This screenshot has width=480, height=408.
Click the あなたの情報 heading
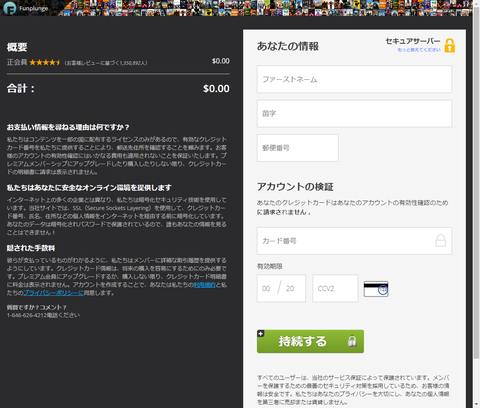(x=288, y=46)
